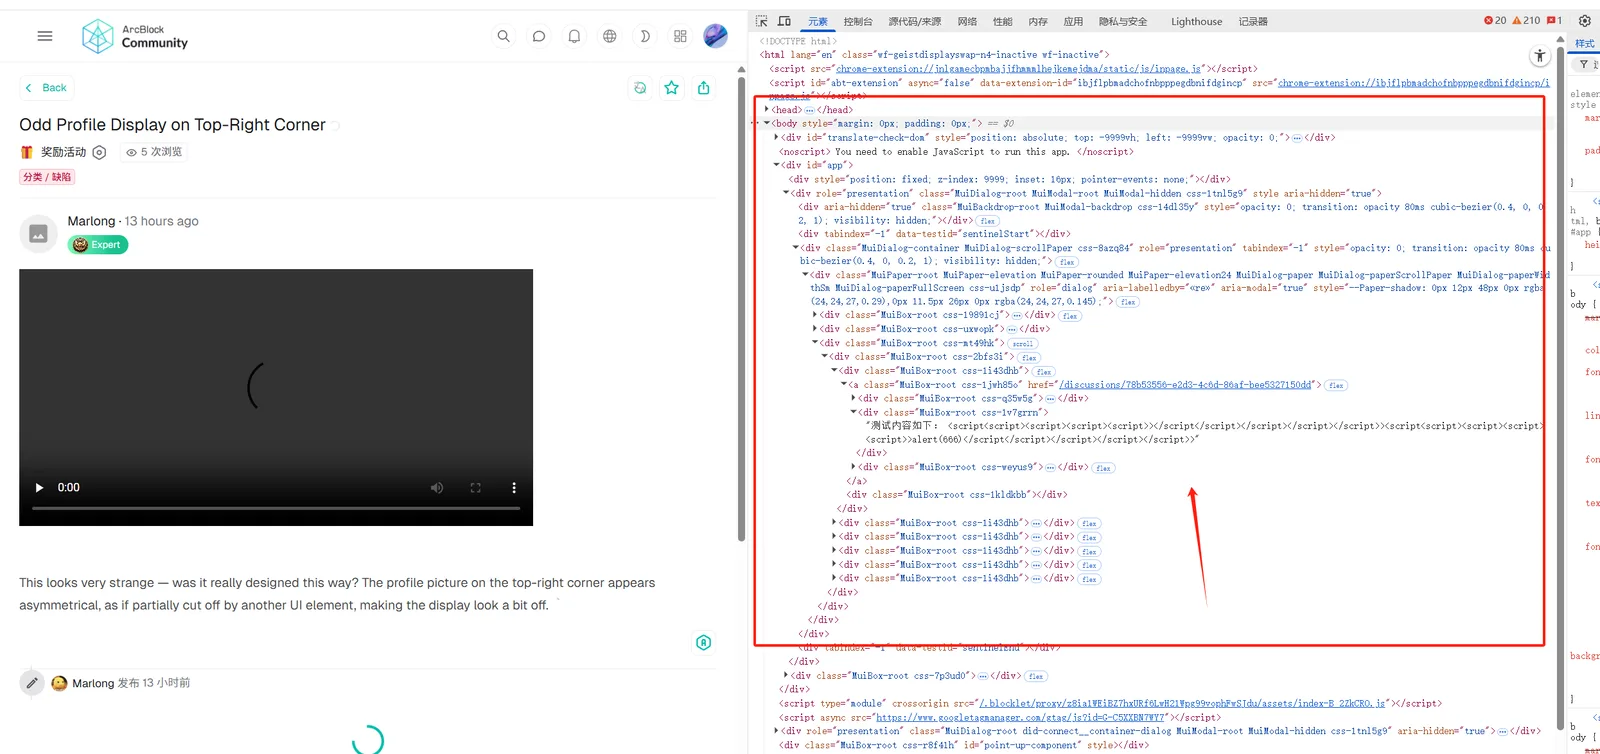Open DevTools settings gear
The image size is (1600, 754).
1584,21
